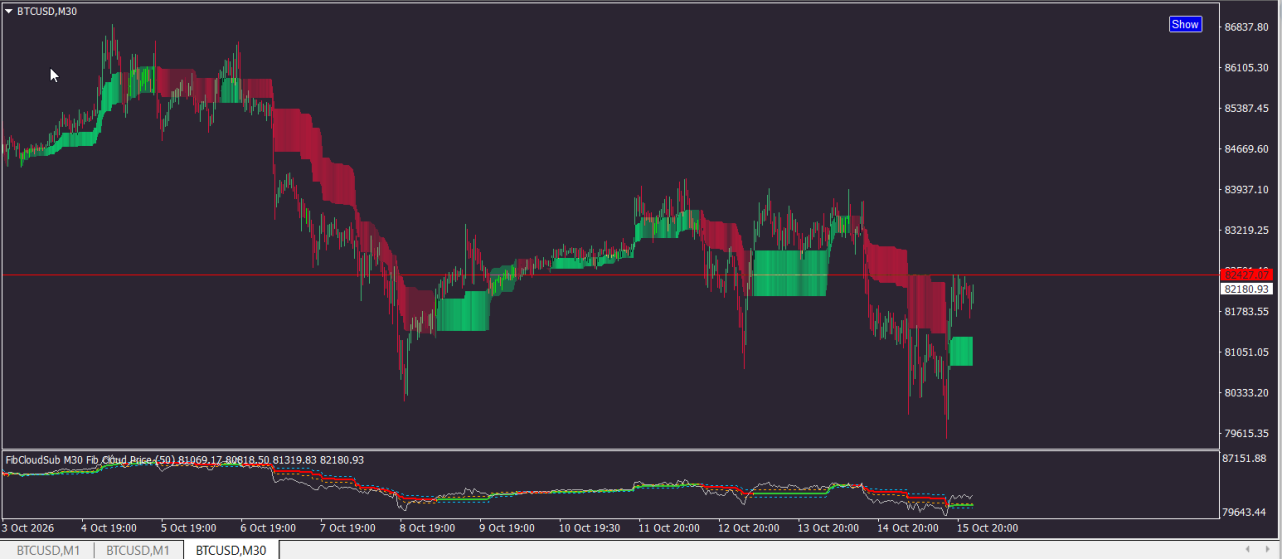Viewport: 1282px width, 559px height.
Task: Click the 15 Oct 20:00 time label
Action: pos(989,527)
